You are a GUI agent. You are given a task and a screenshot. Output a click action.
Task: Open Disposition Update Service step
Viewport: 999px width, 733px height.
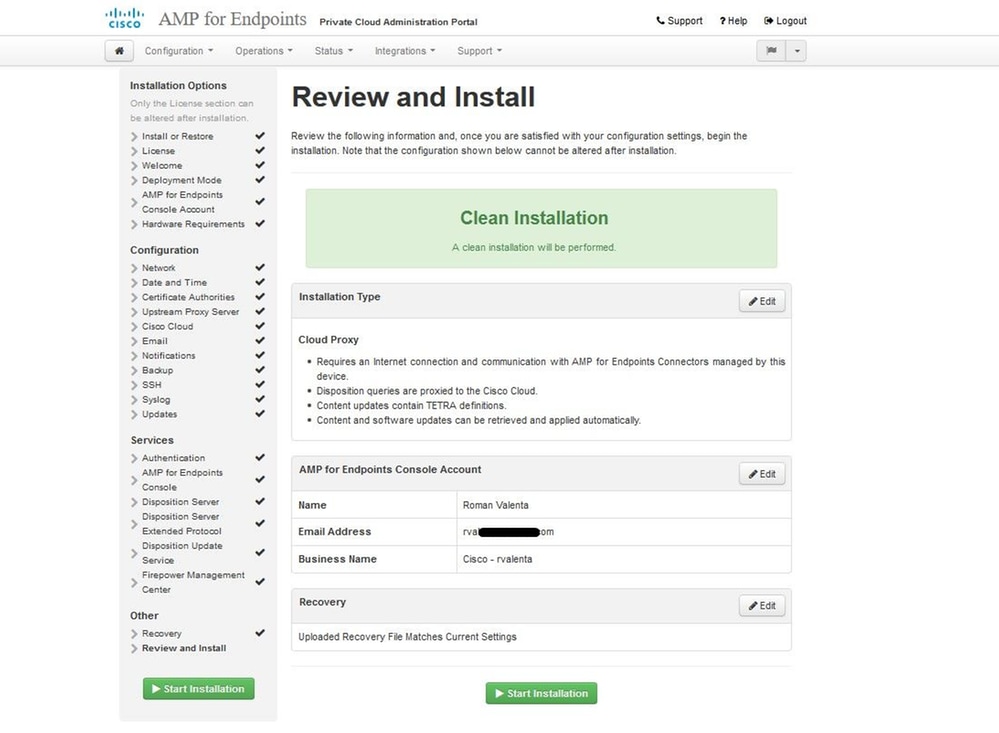point(182,553)
